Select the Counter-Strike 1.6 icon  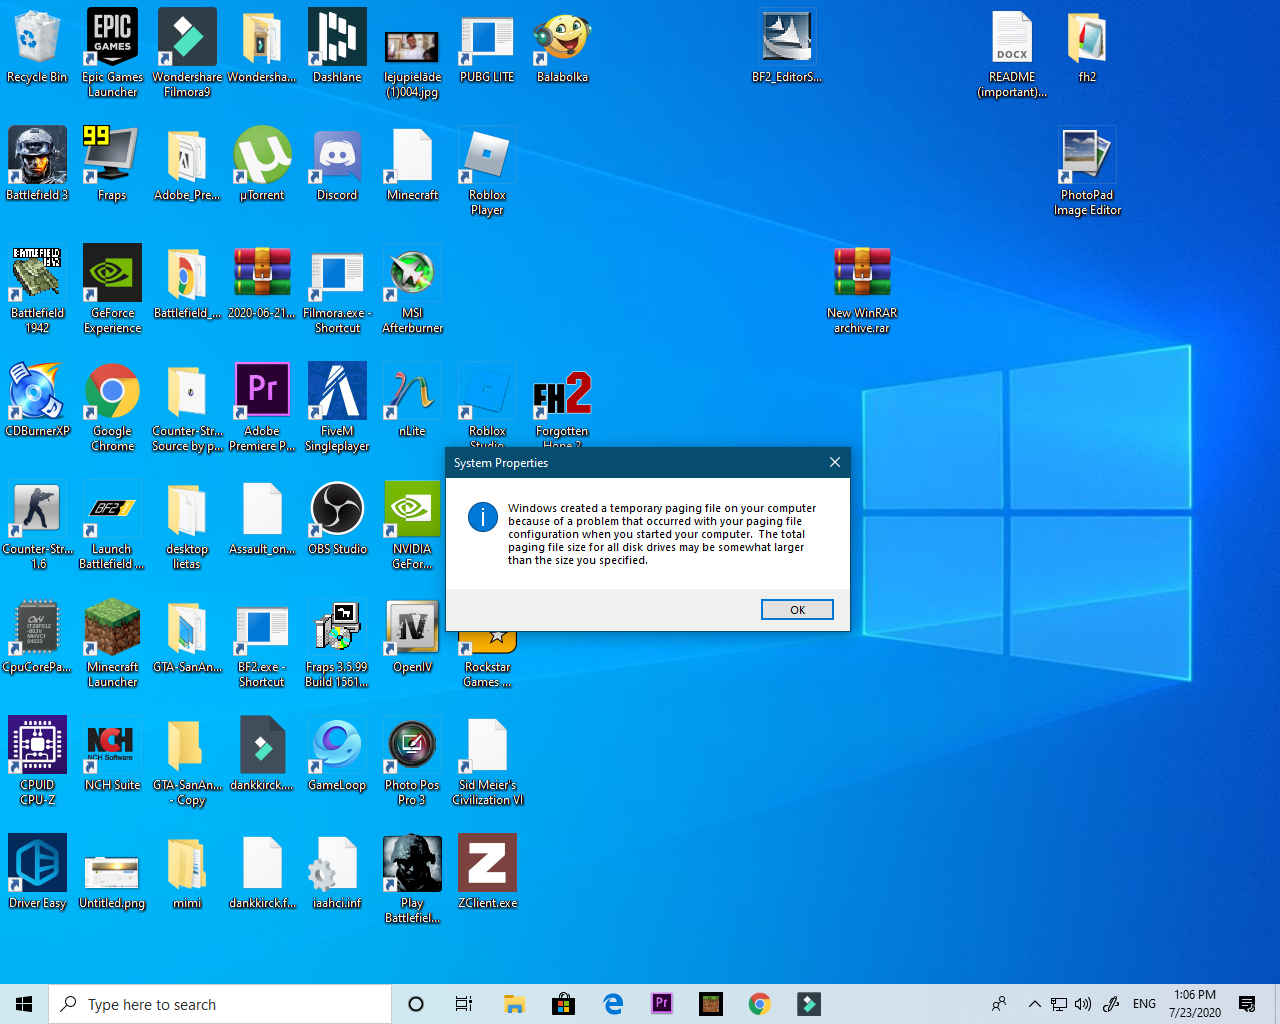[37, 526]
